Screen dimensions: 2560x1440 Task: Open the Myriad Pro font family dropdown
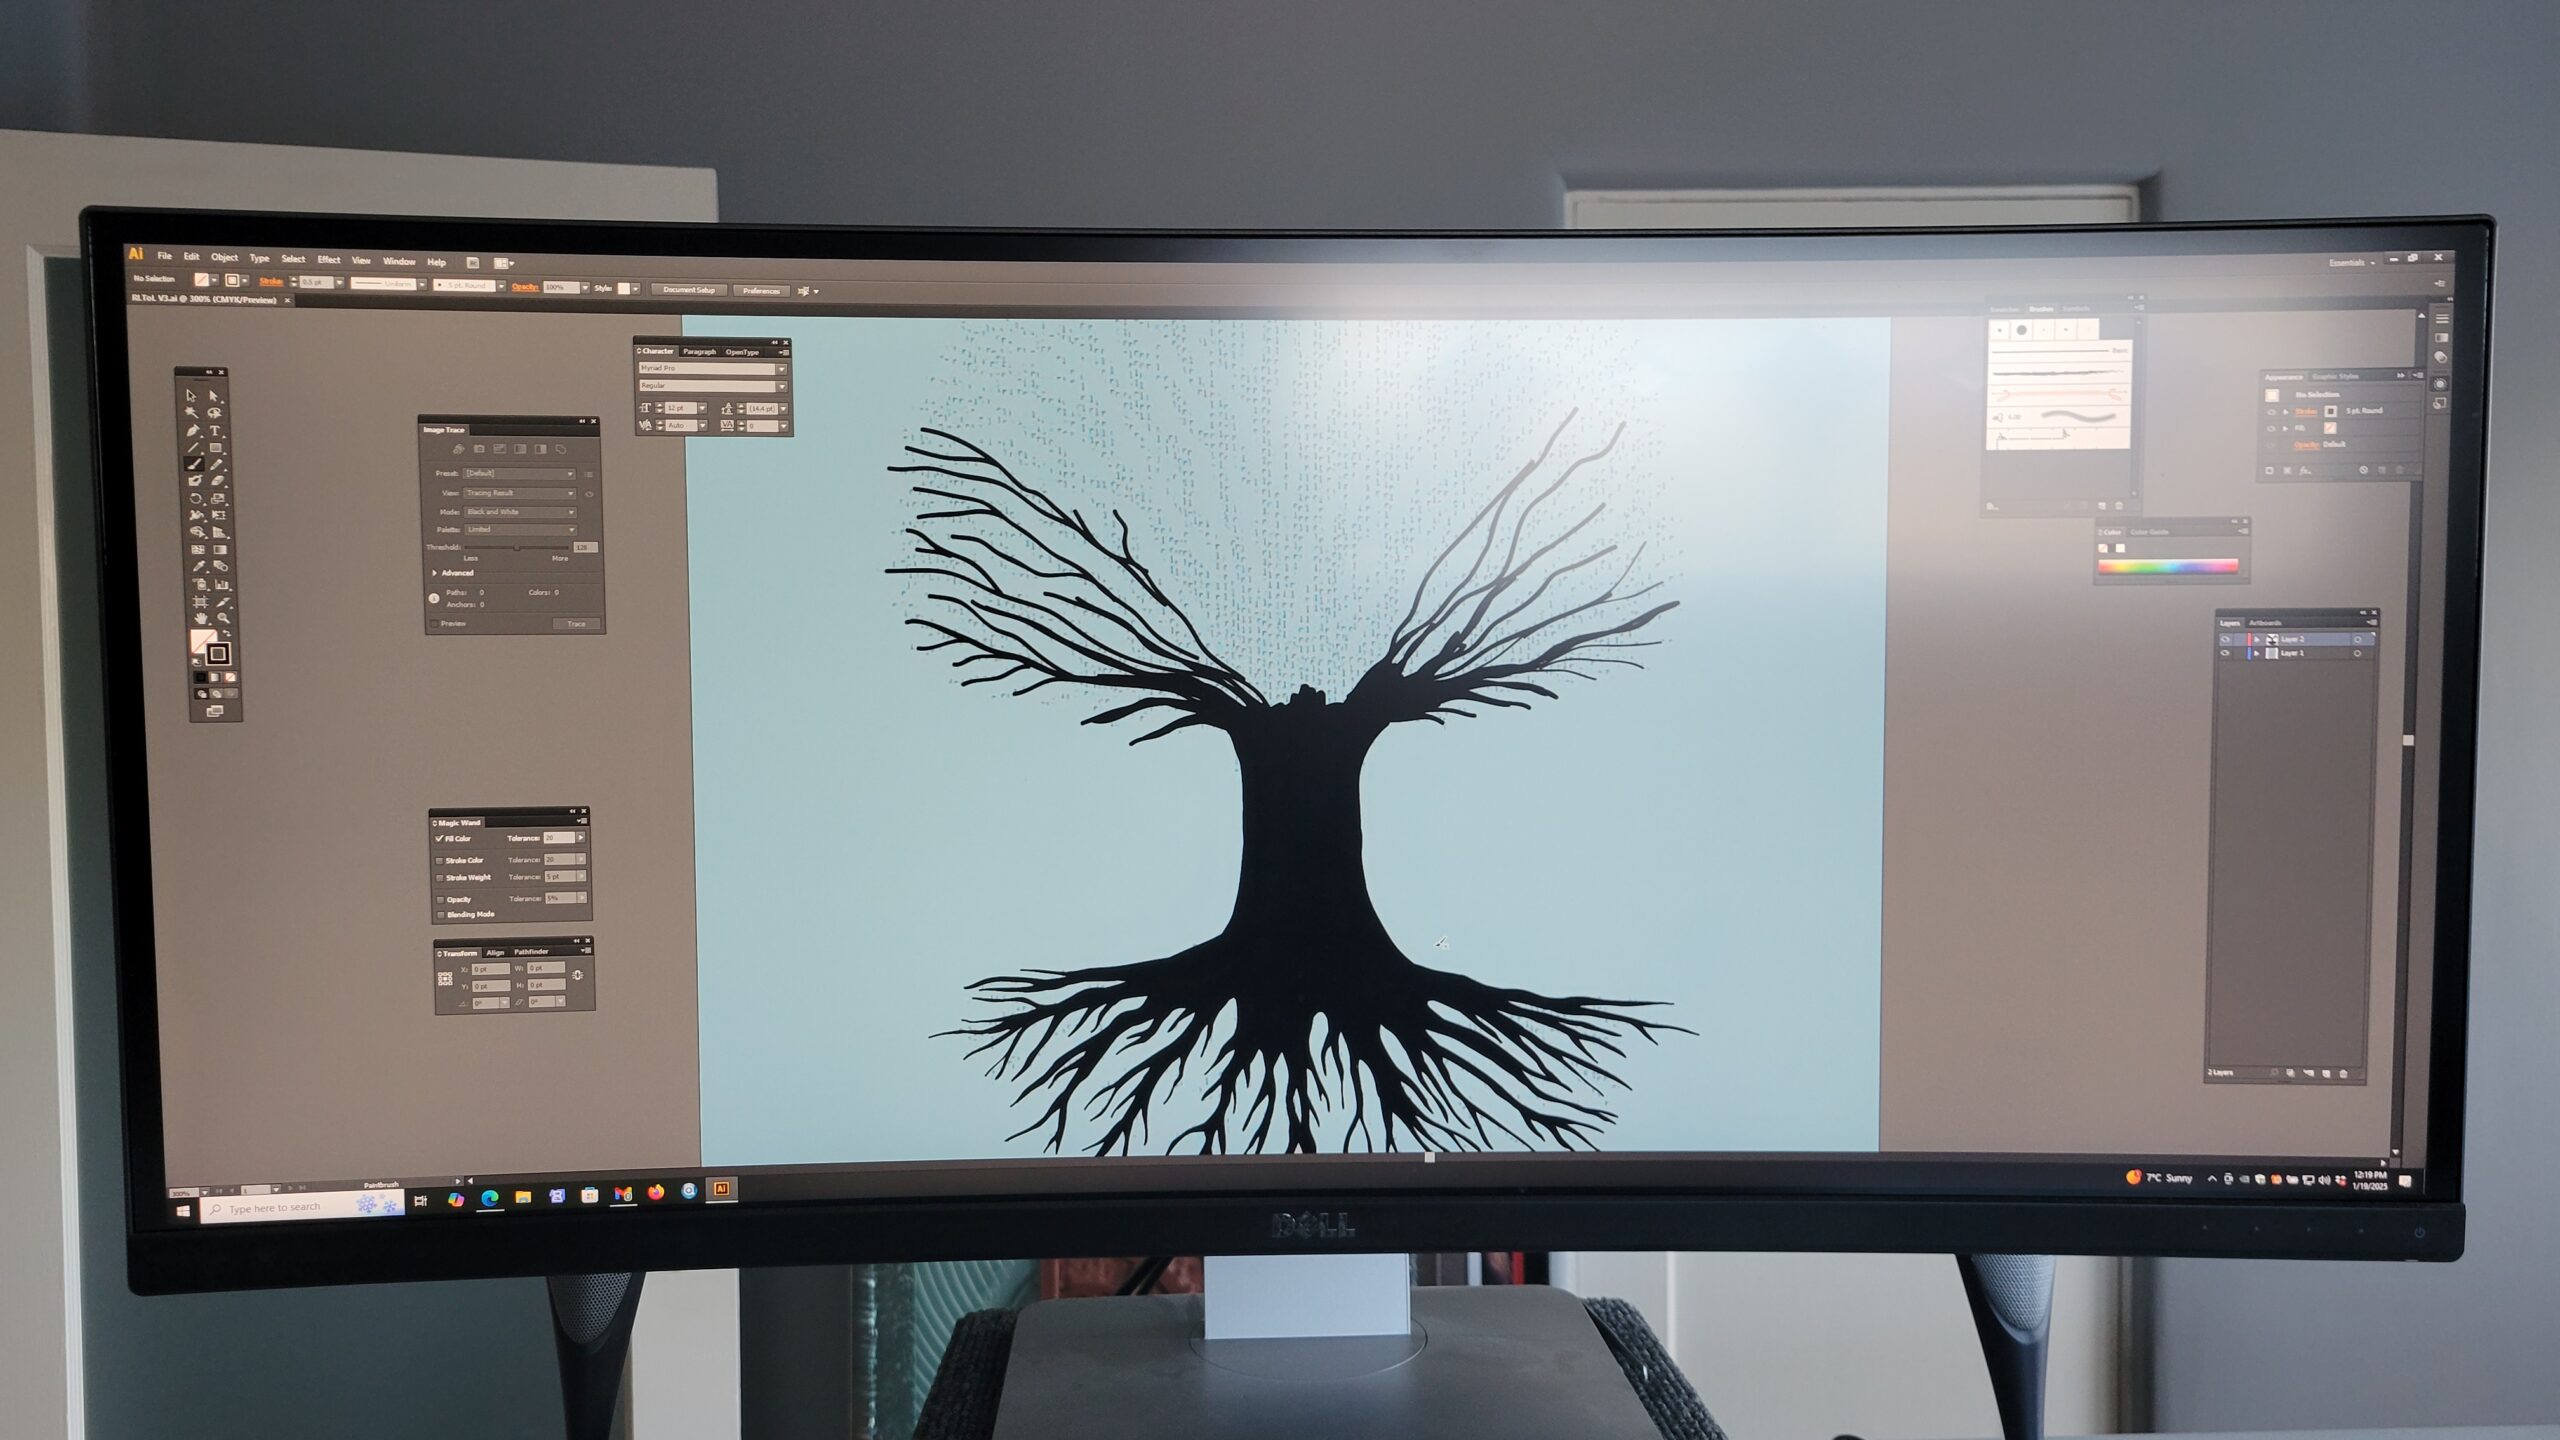[x=781, y=369]
